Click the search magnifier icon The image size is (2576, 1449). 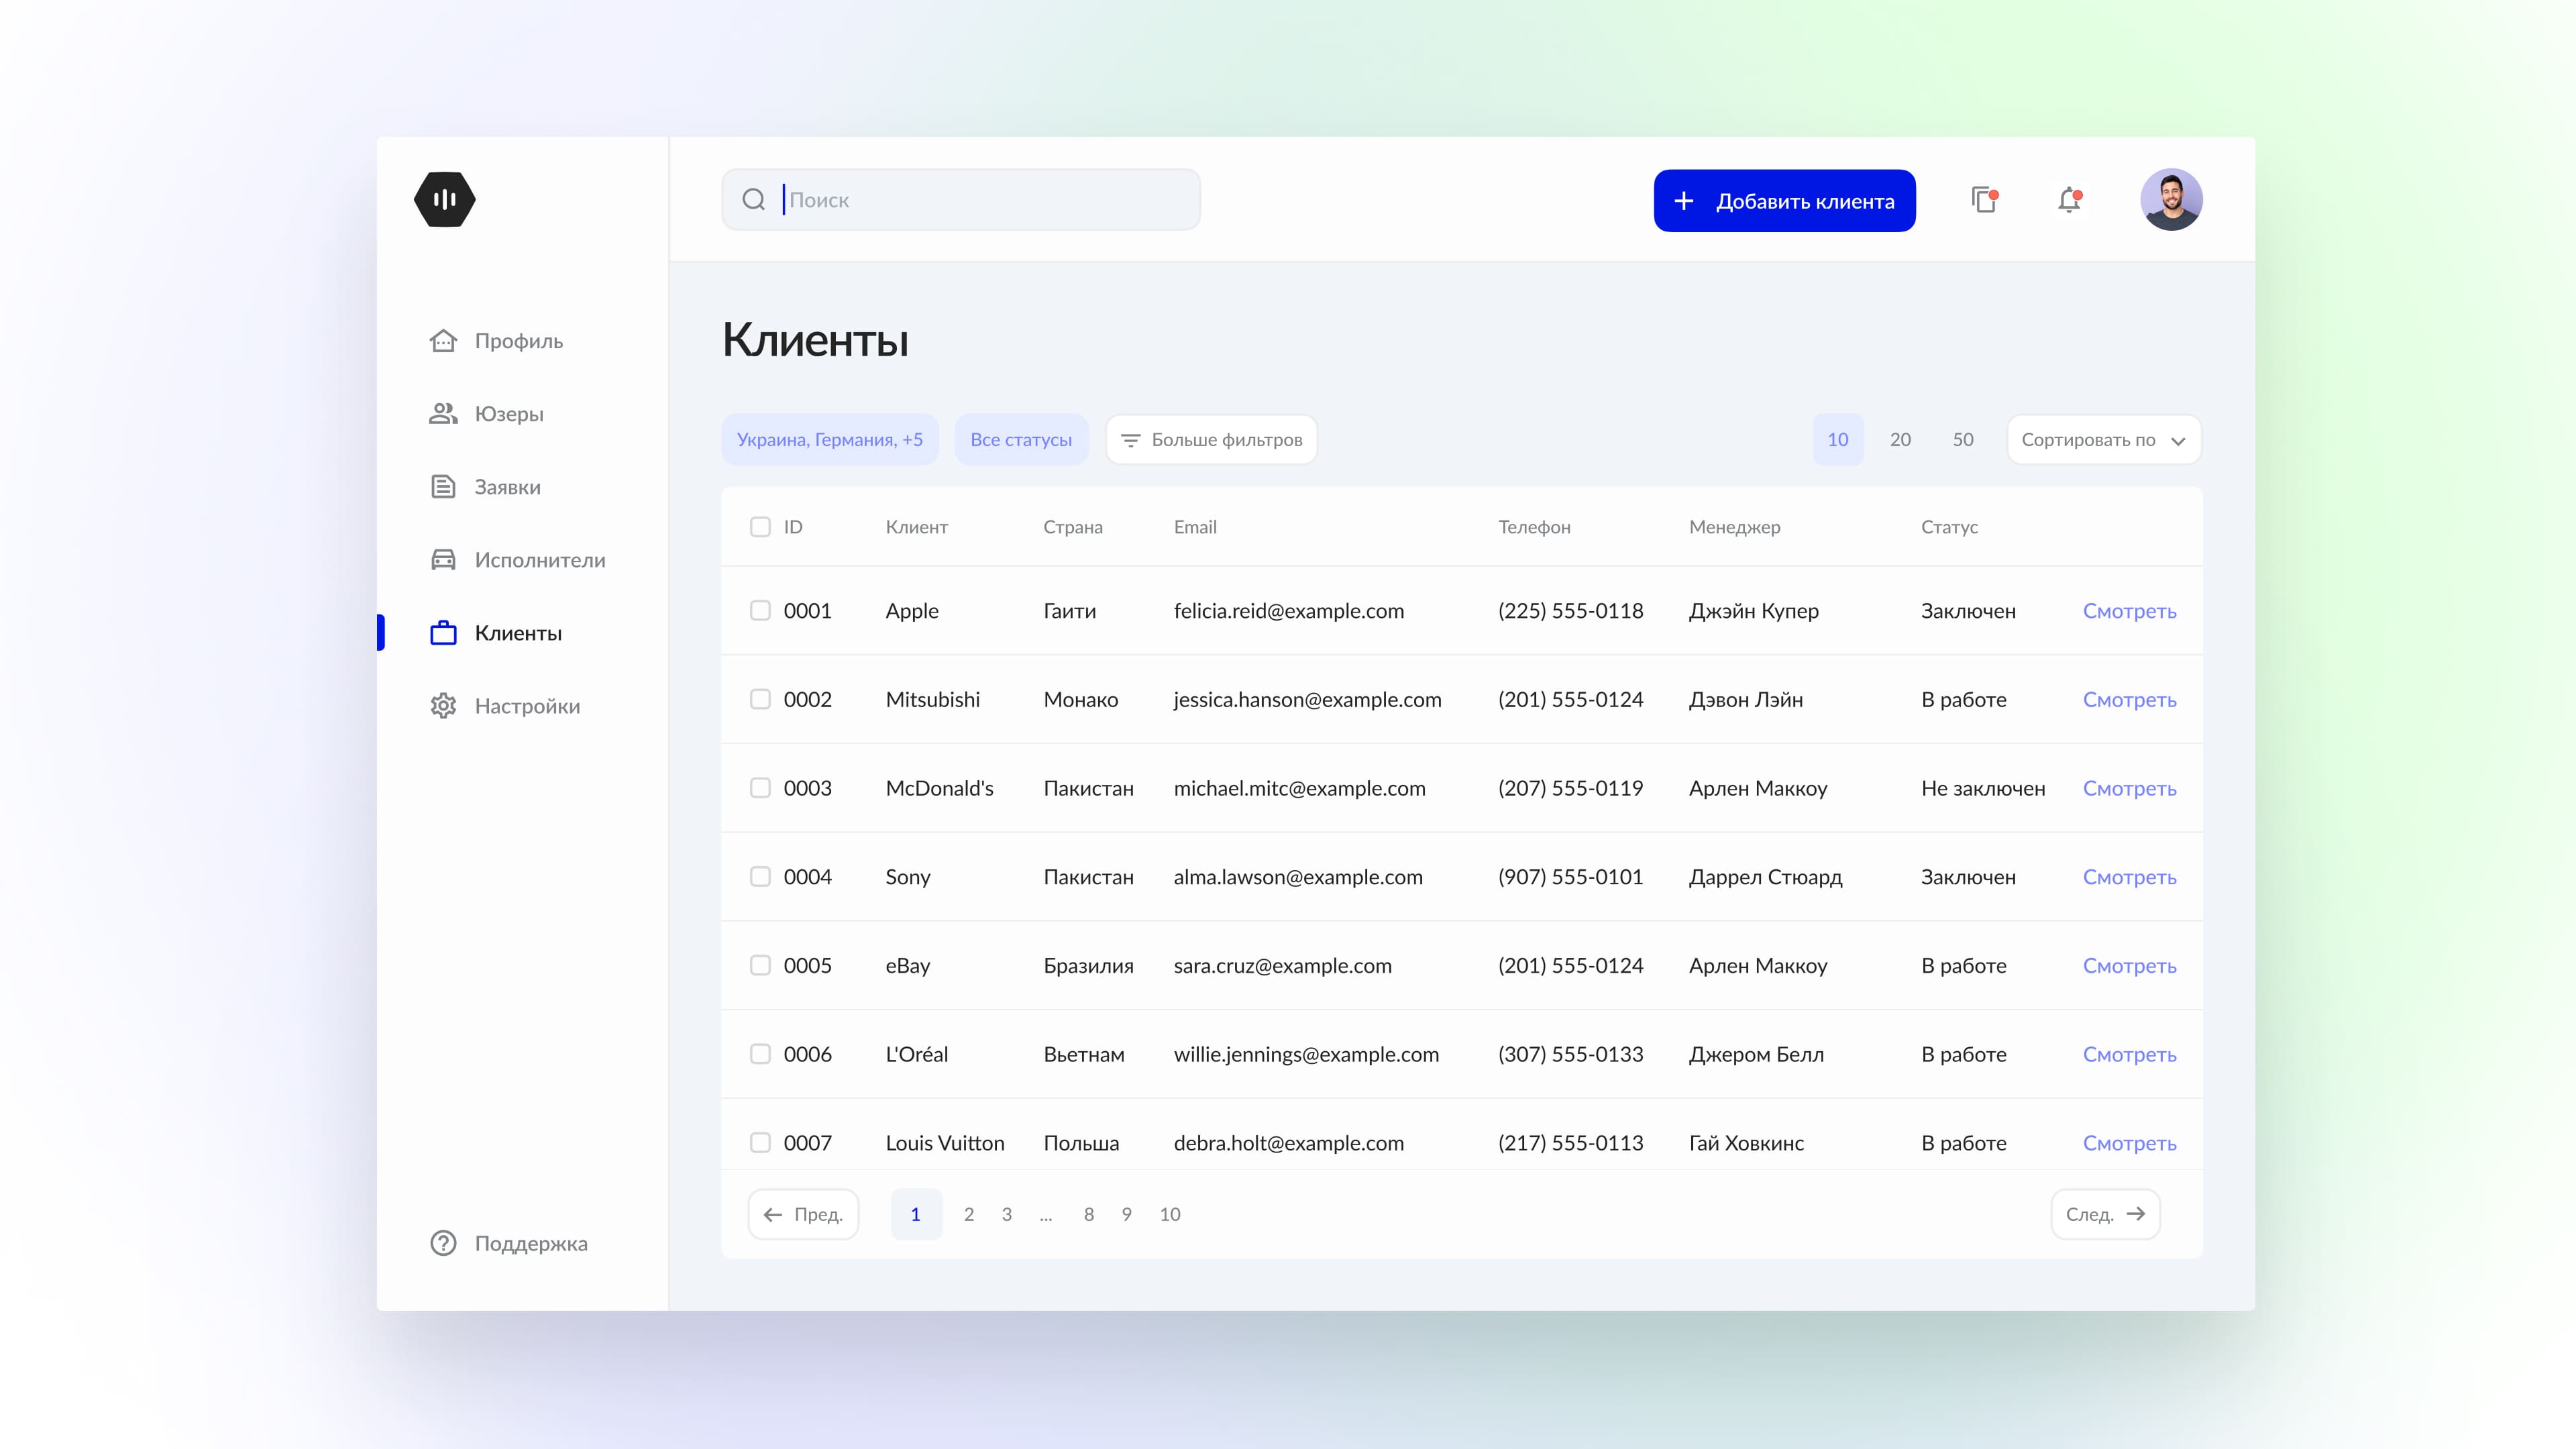[754, 200]
